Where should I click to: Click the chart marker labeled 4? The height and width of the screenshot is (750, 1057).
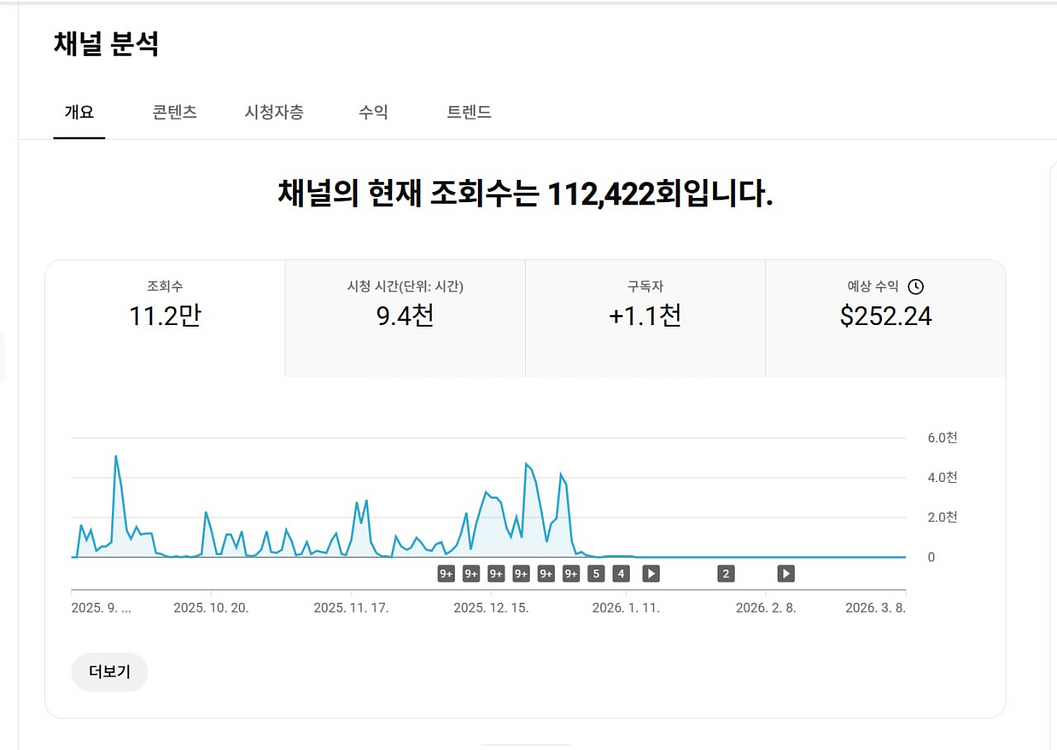[621, 574]
